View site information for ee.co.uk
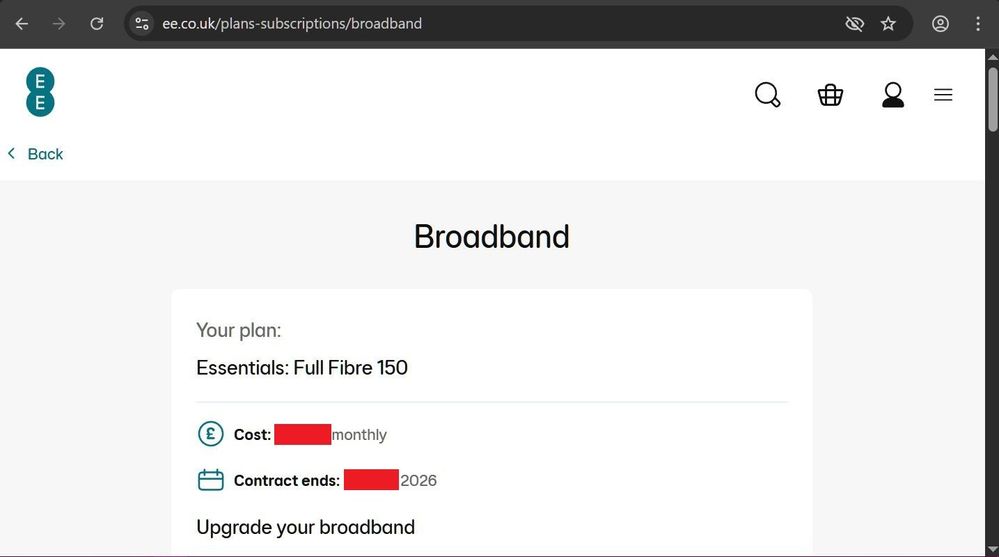The image size is (999, 557). [x=142, y=24]
